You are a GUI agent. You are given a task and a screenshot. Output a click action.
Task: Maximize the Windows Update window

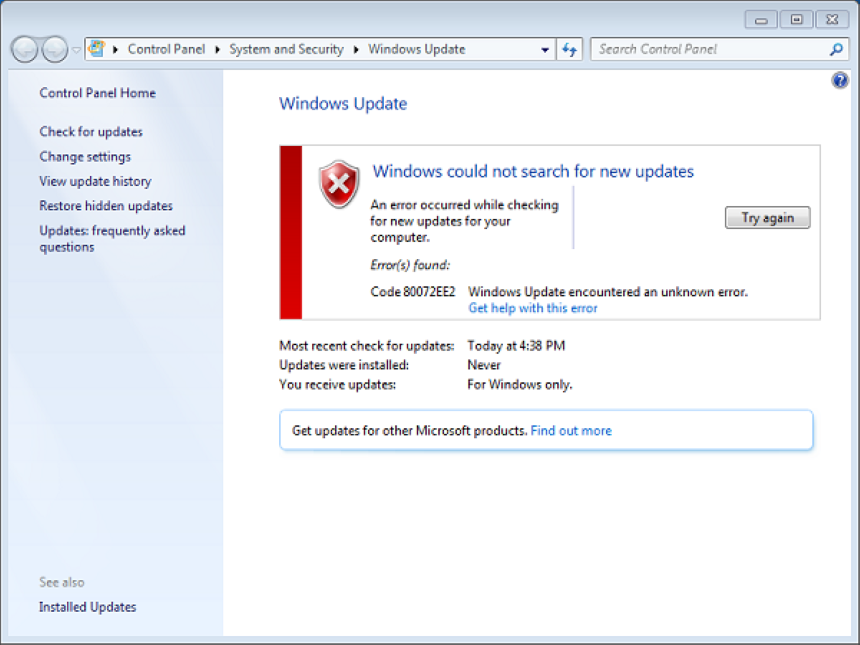[796, 20]
